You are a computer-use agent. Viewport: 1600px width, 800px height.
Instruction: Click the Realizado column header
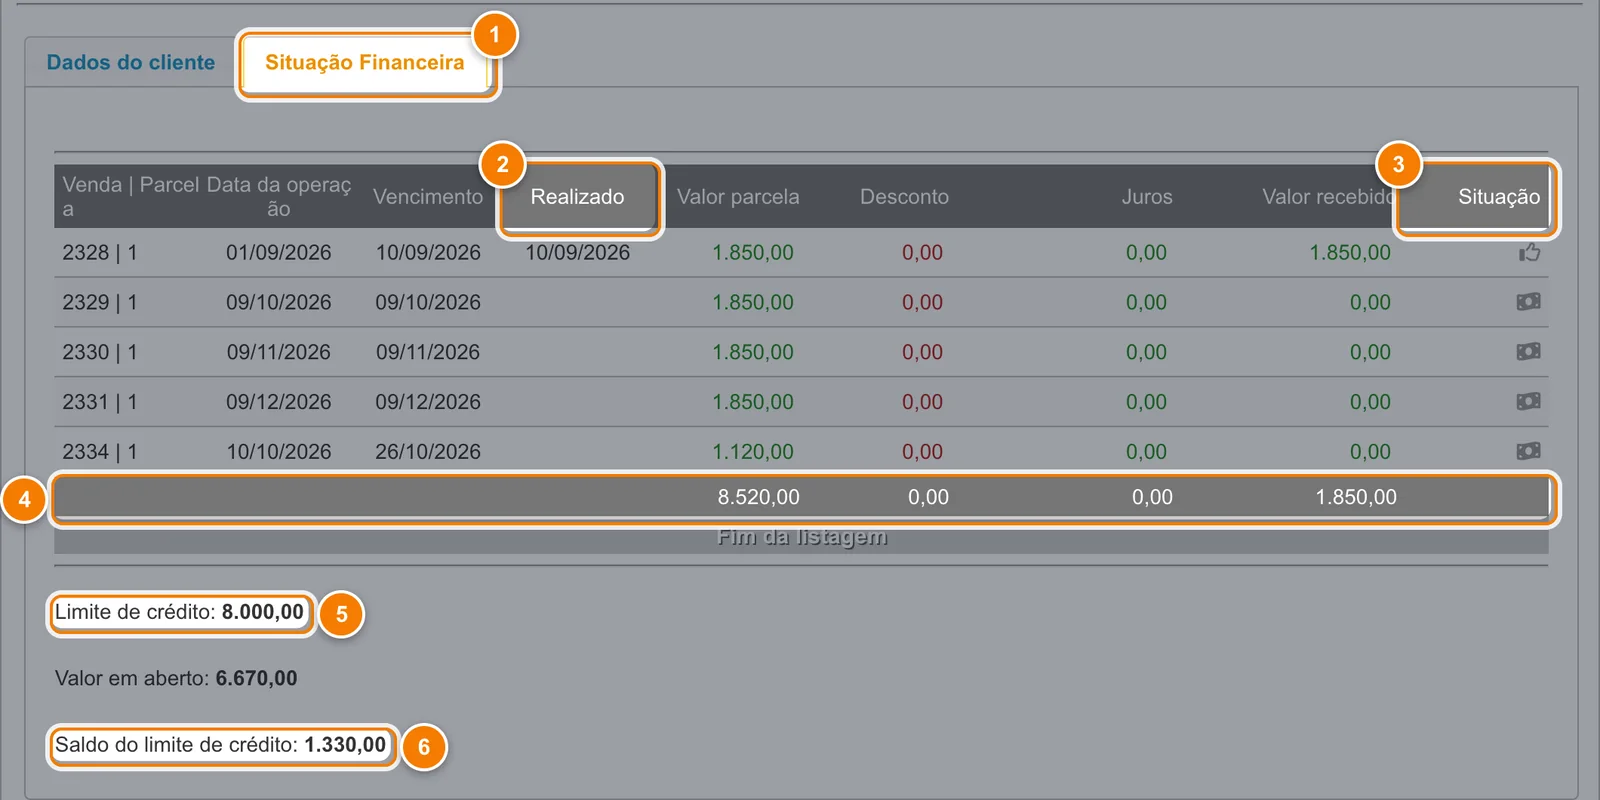point(578,197)
